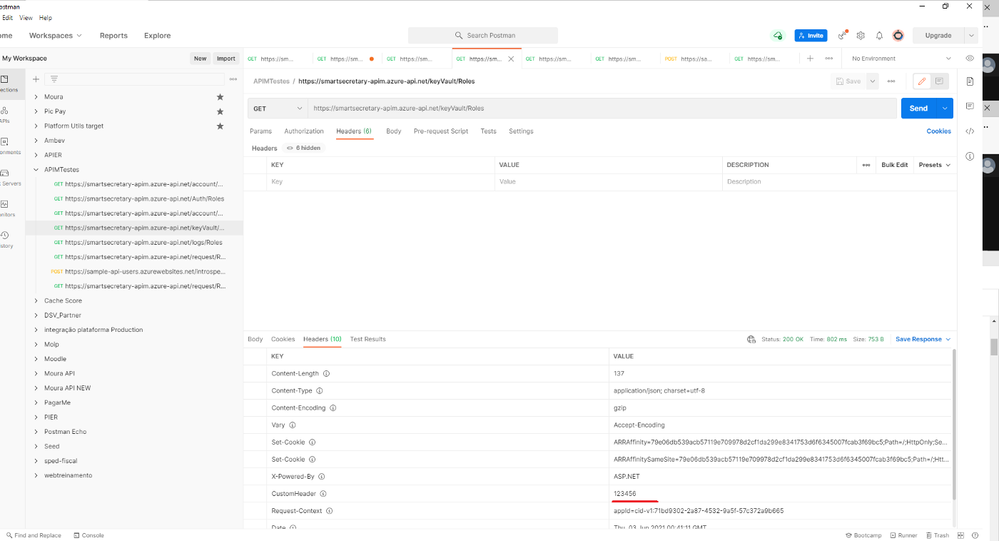Open the Send button dropdown arrow
The width and height of the screenshot is (999, 541).
click(945, 109)
